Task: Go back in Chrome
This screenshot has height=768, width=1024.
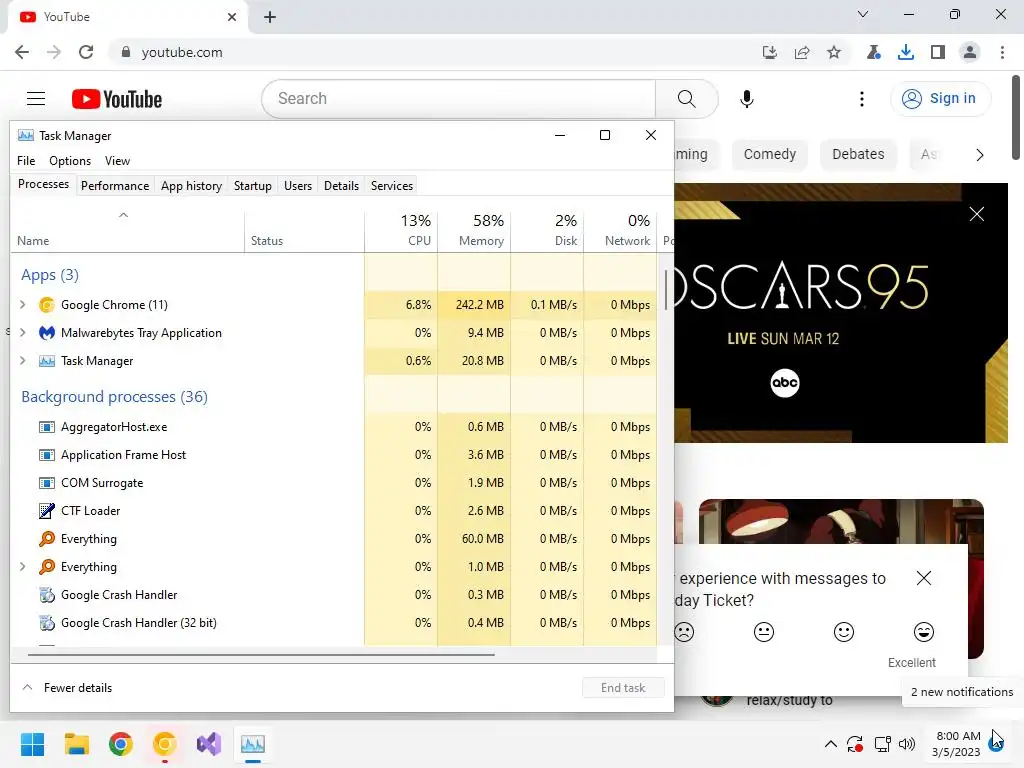Action: point(22,52)
